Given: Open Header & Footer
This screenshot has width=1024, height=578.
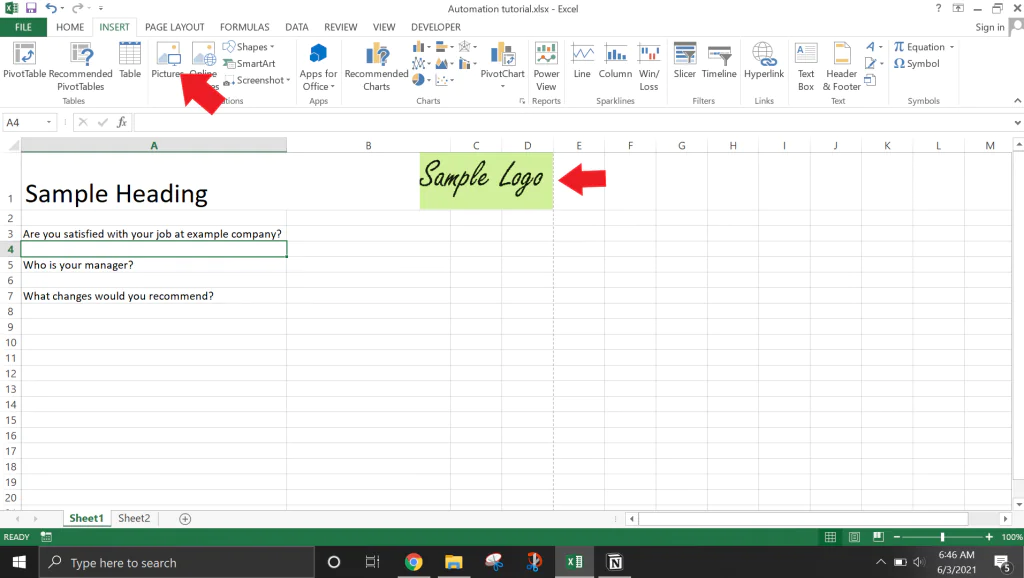Looking at the screenshot, I should click(x=841, y=66).
